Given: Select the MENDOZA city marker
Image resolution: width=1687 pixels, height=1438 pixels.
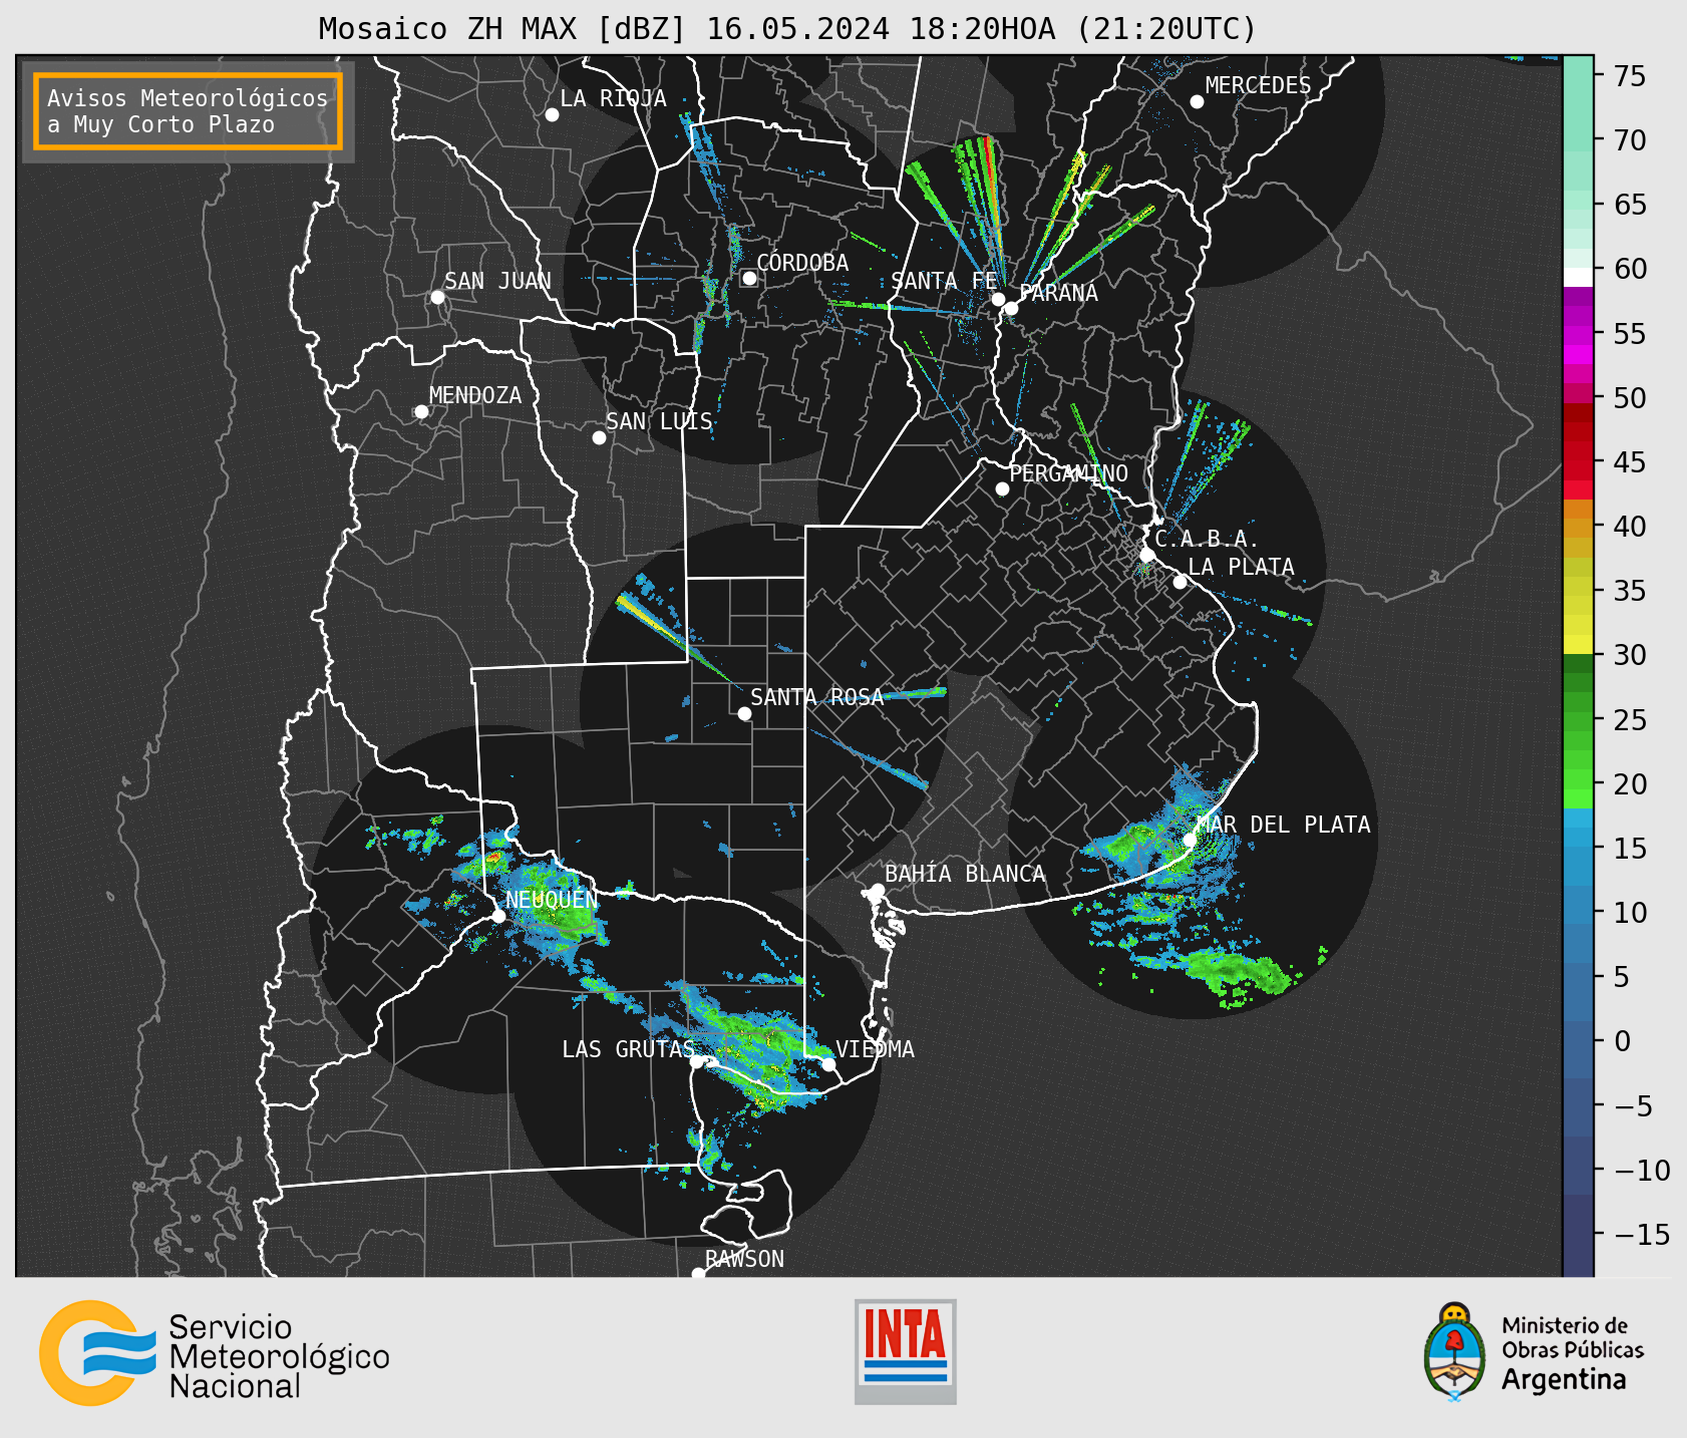Looking at the screenshot, I should click(x=421, y=412).
